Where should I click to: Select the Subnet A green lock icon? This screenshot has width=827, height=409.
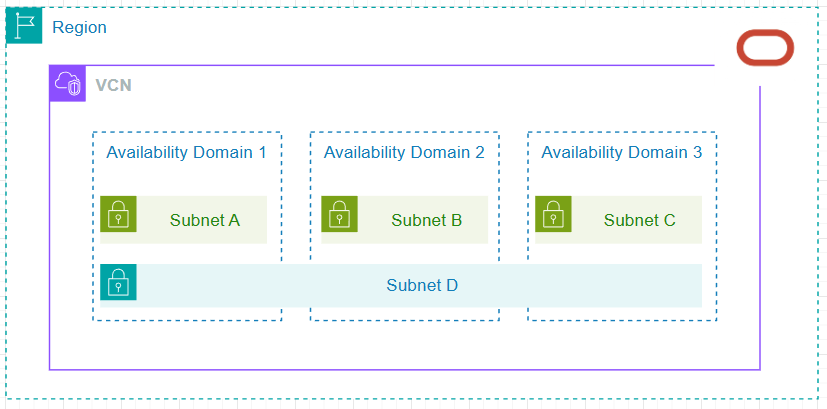pos(118,214)
